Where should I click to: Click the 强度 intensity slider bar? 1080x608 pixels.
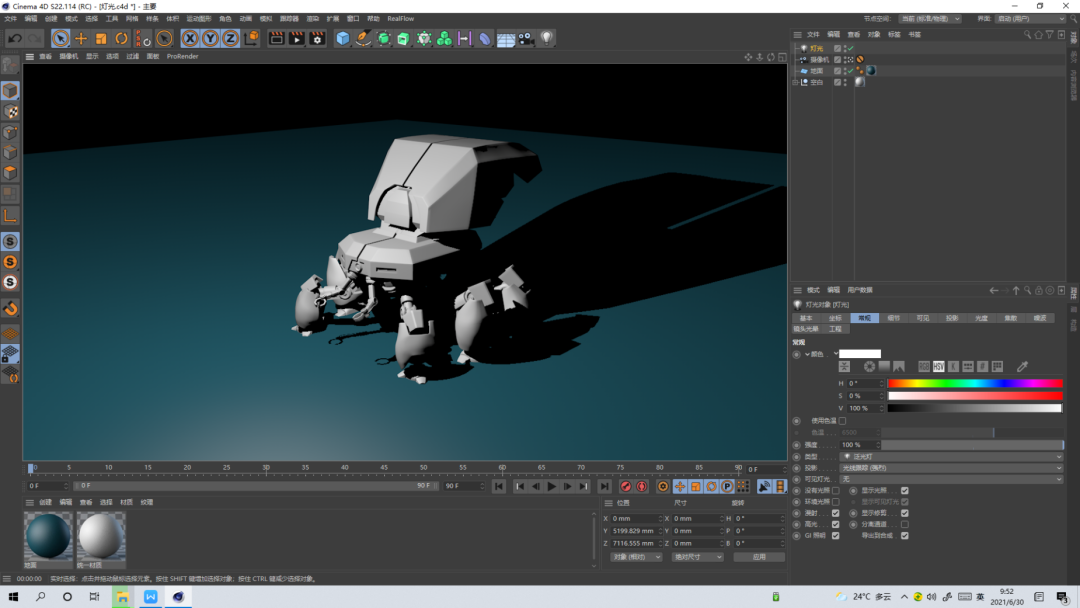pyautogui.click(x=973, y=445)
